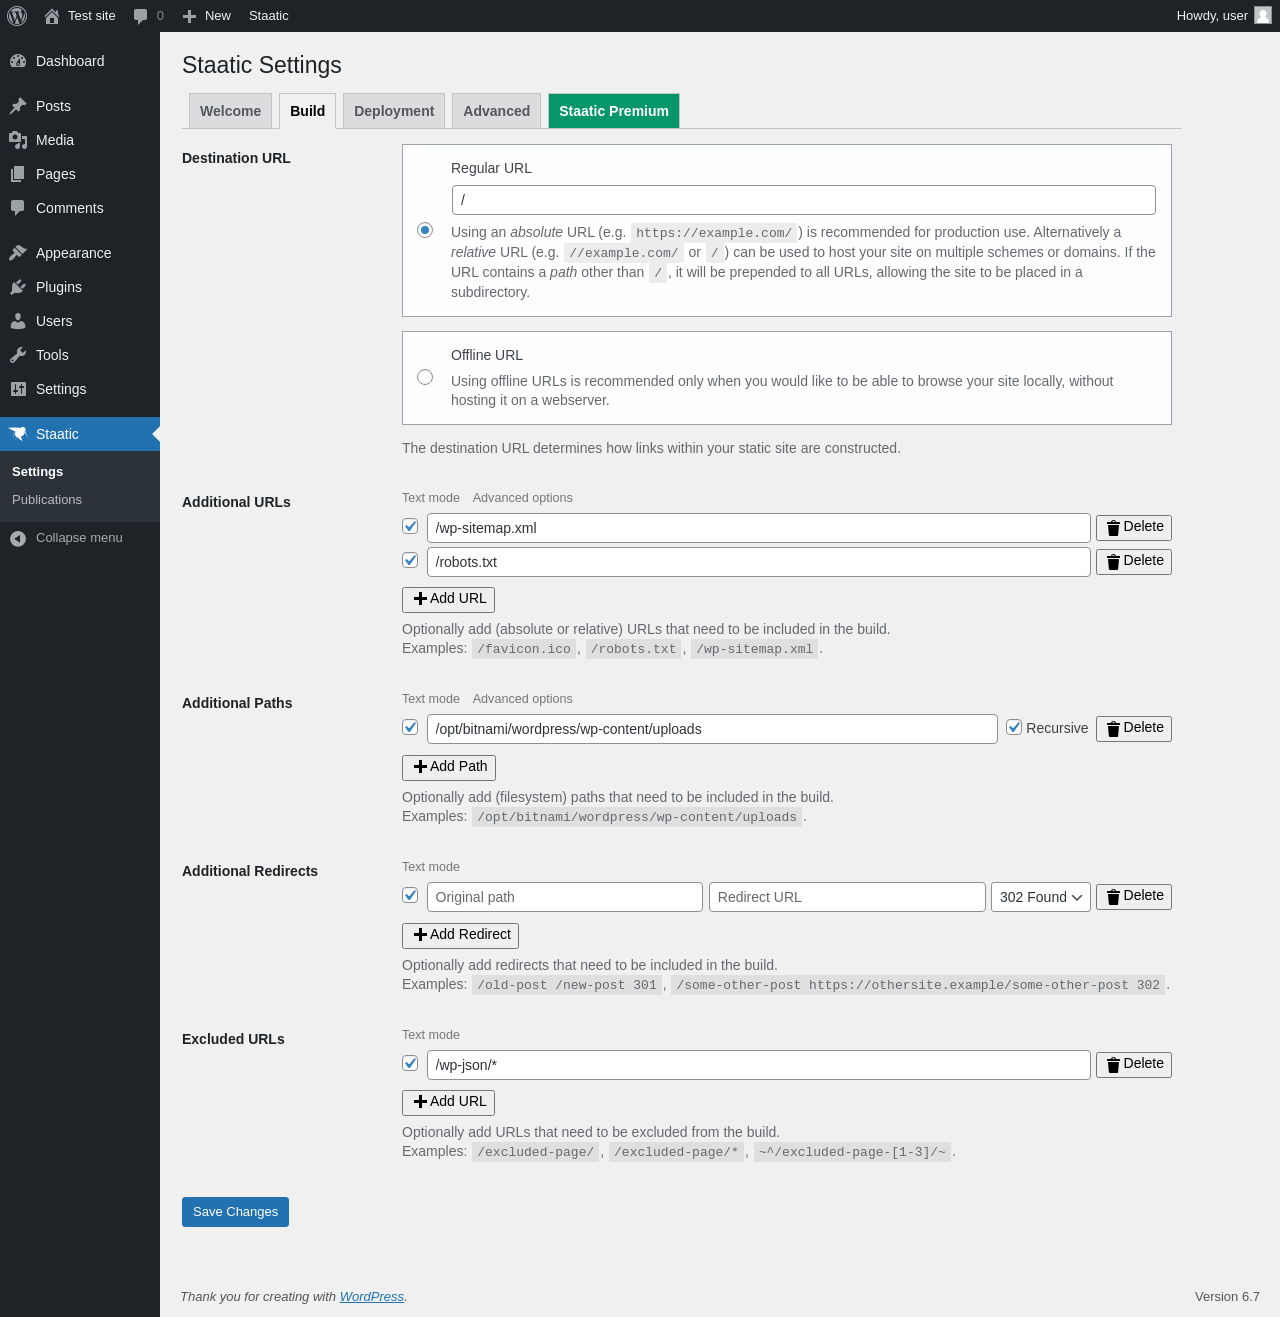Image resolution: width=1280 pixels, height=1317 pixels.
Task: Click Save Changes button
Action: (x=235, y=1212)
